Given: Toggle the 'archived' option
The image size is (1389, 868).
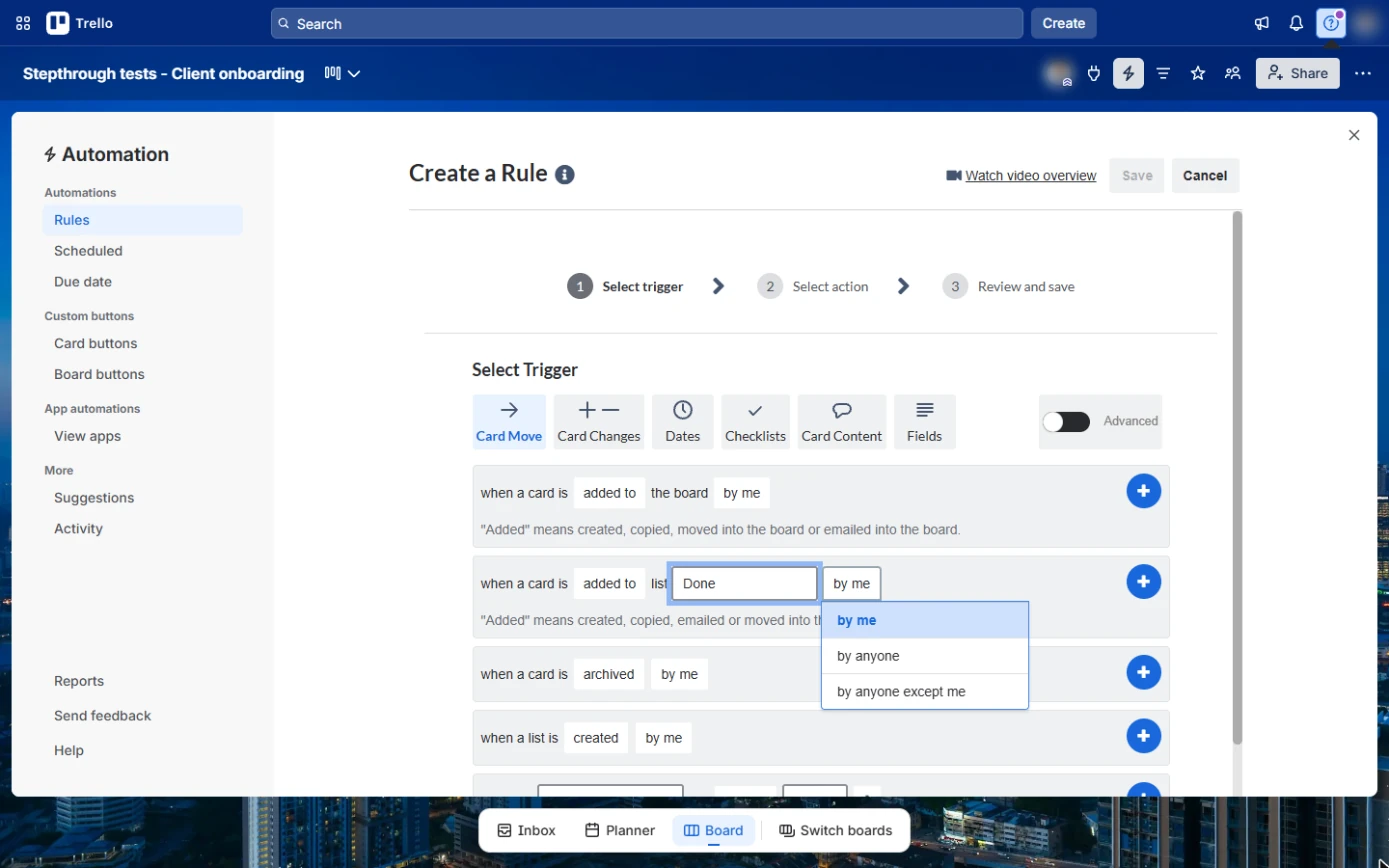Looking at the screenshot, I should (x=609, y=674).
